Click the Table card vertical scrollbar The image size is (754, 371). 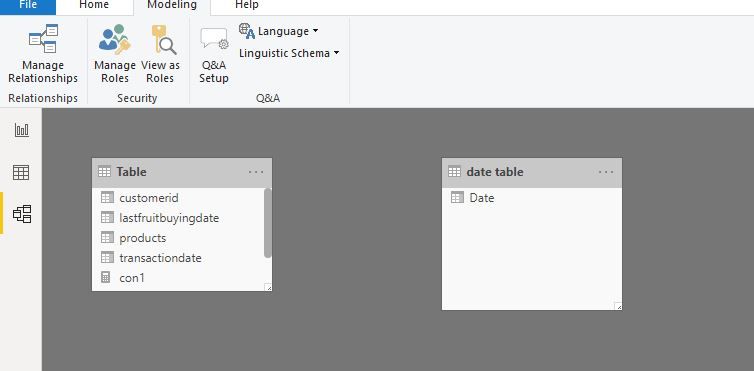click(268, 223)
